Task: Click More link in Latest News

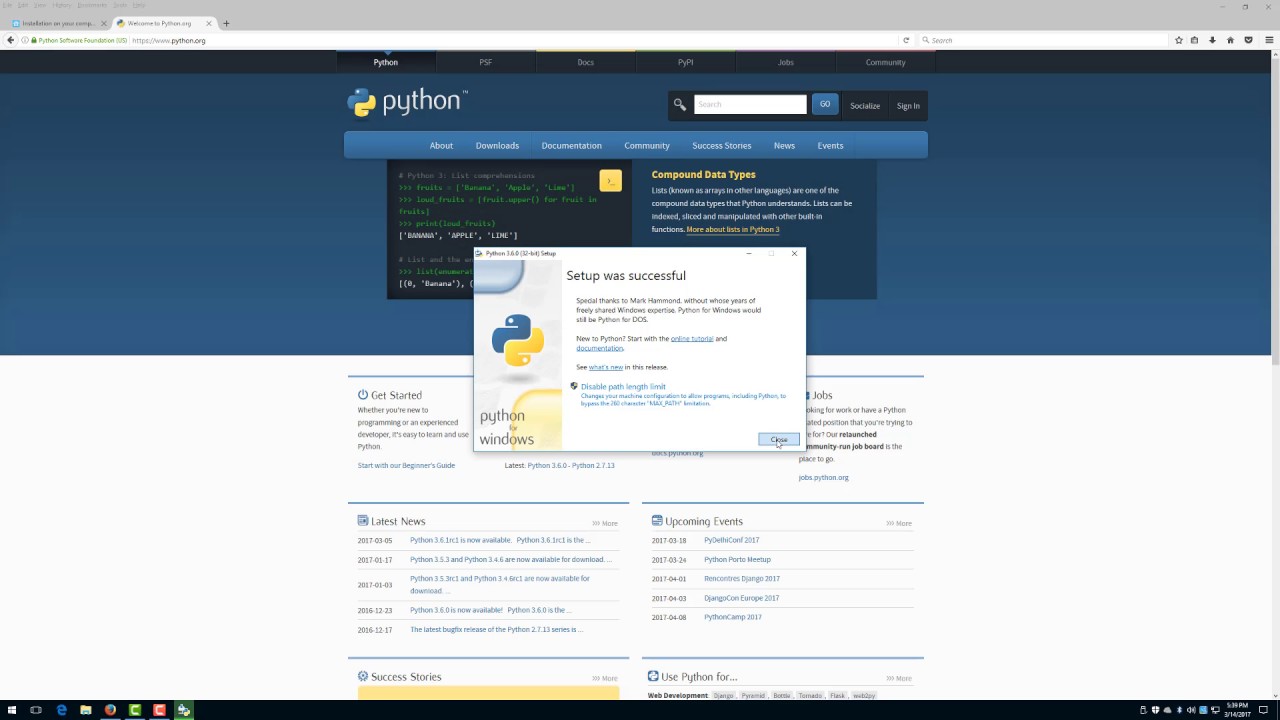Action: pyautogui.click(x=605, y=523)
